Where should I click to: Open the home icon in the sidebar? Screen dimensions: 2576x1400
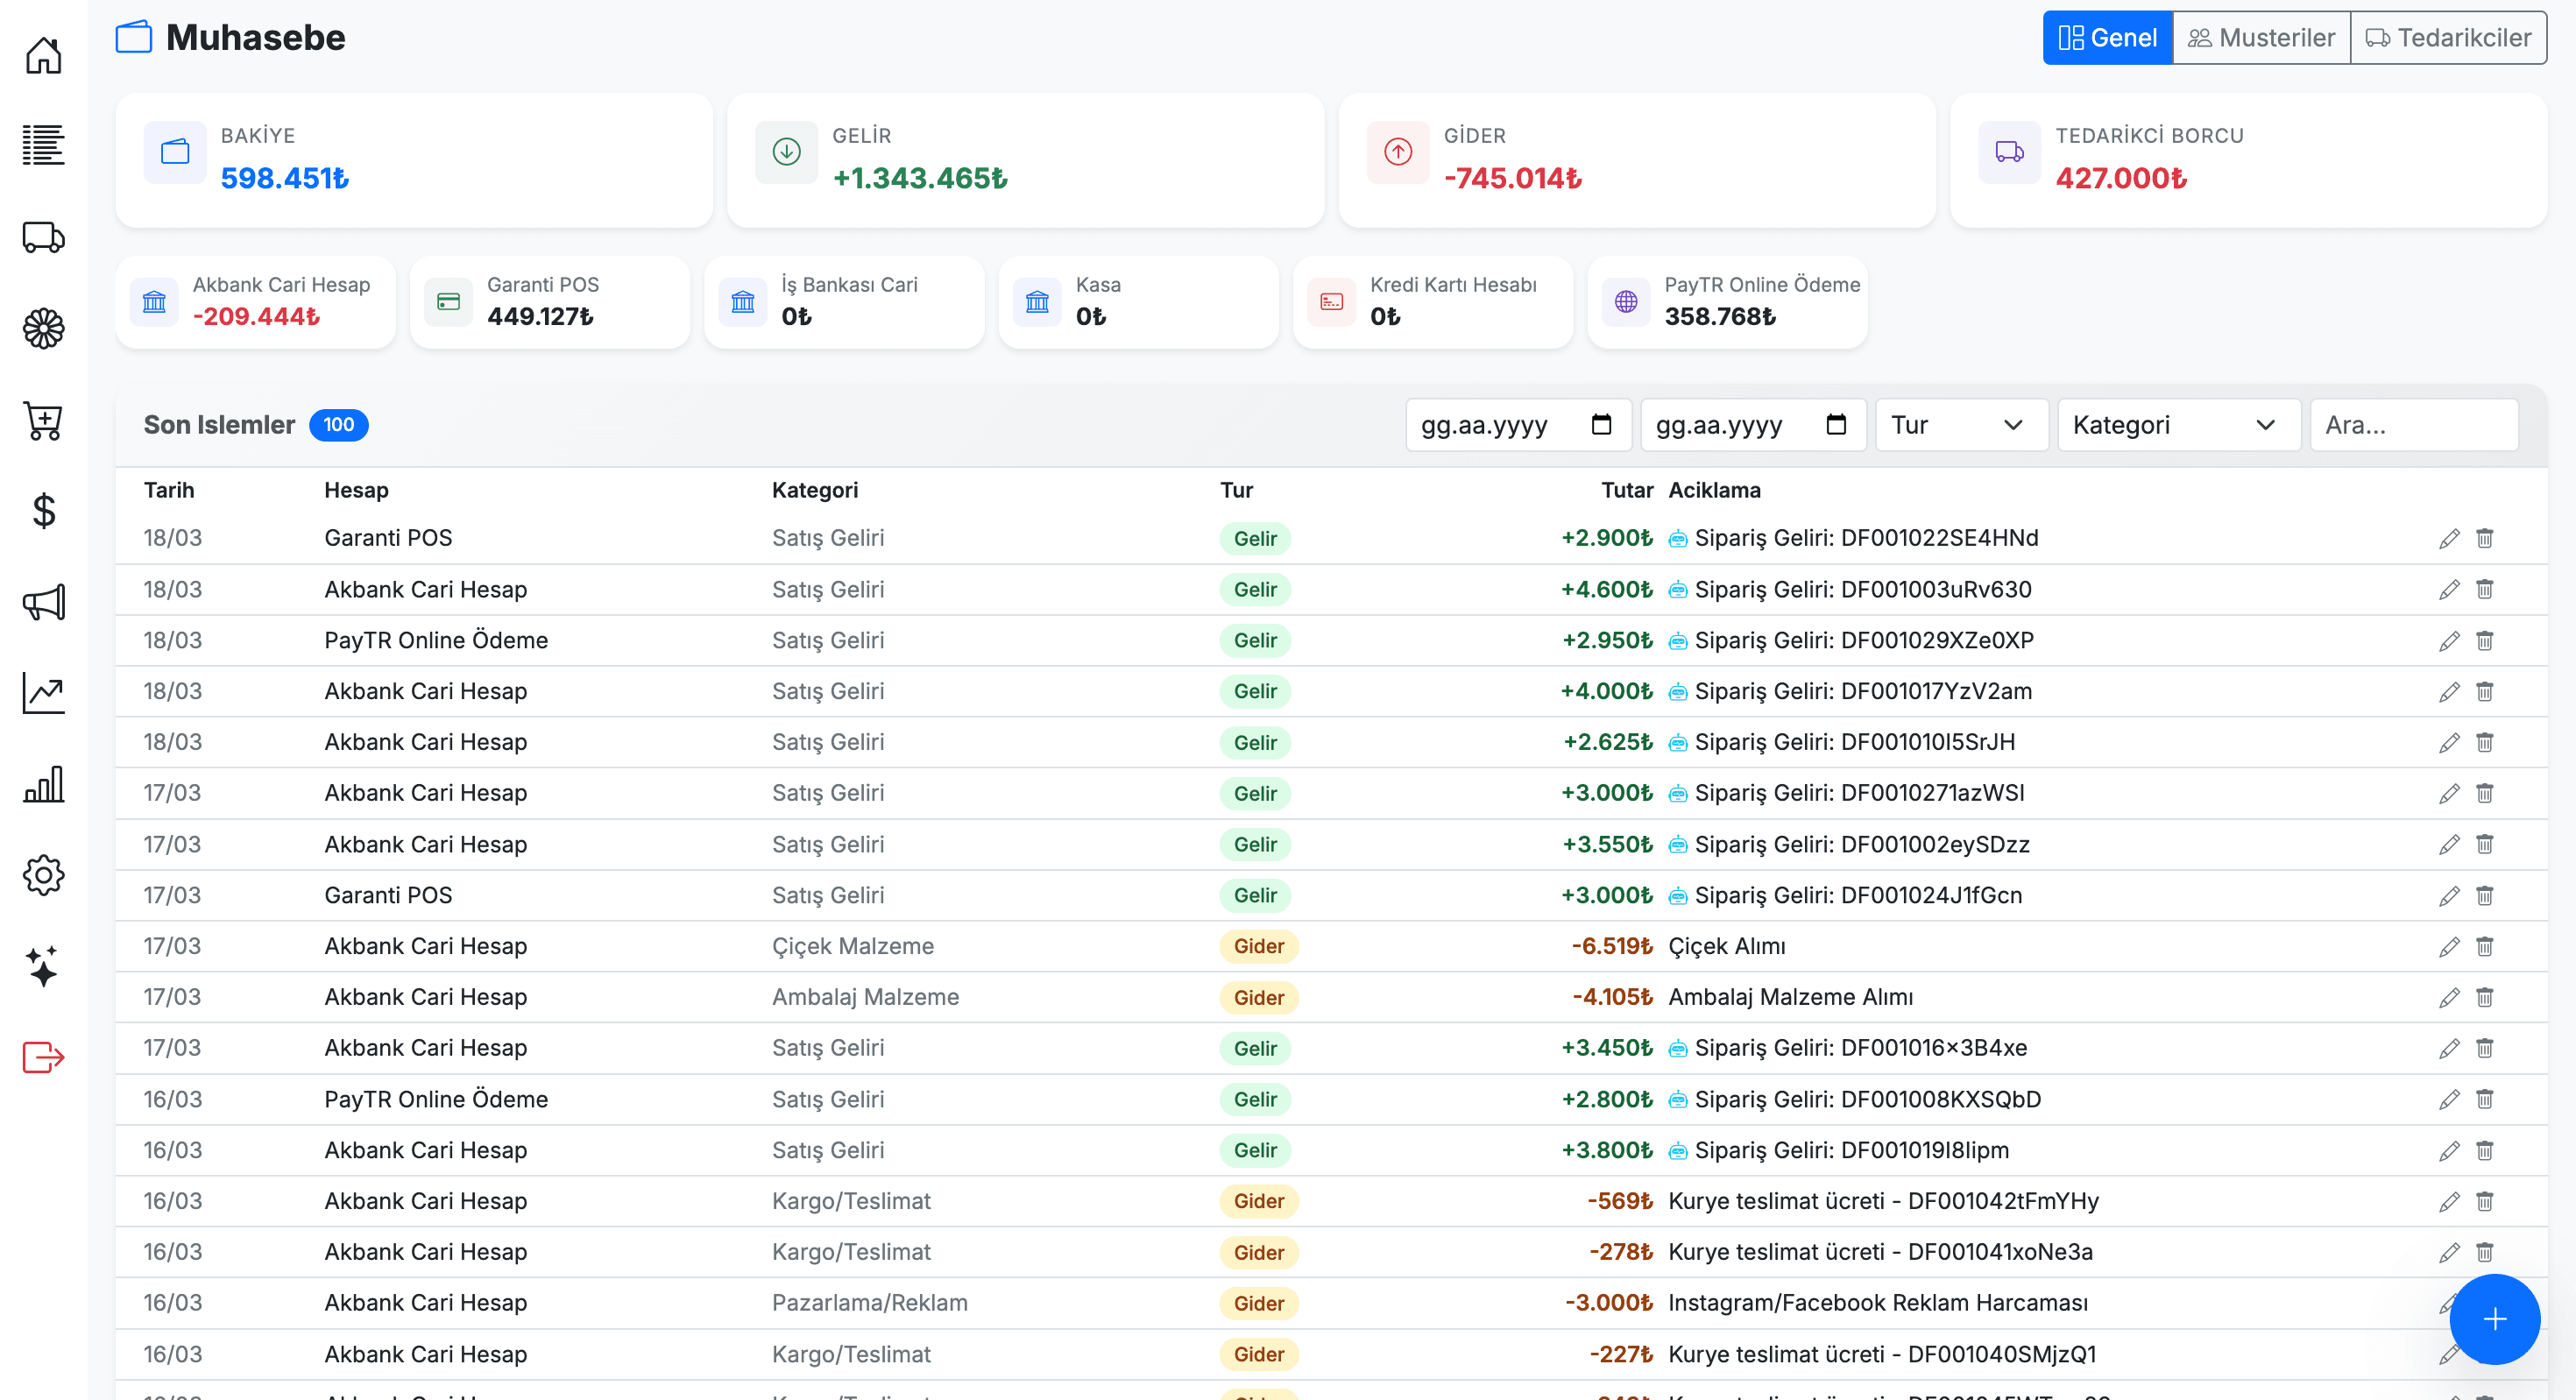pyautogui.click(x=43, y=55)
